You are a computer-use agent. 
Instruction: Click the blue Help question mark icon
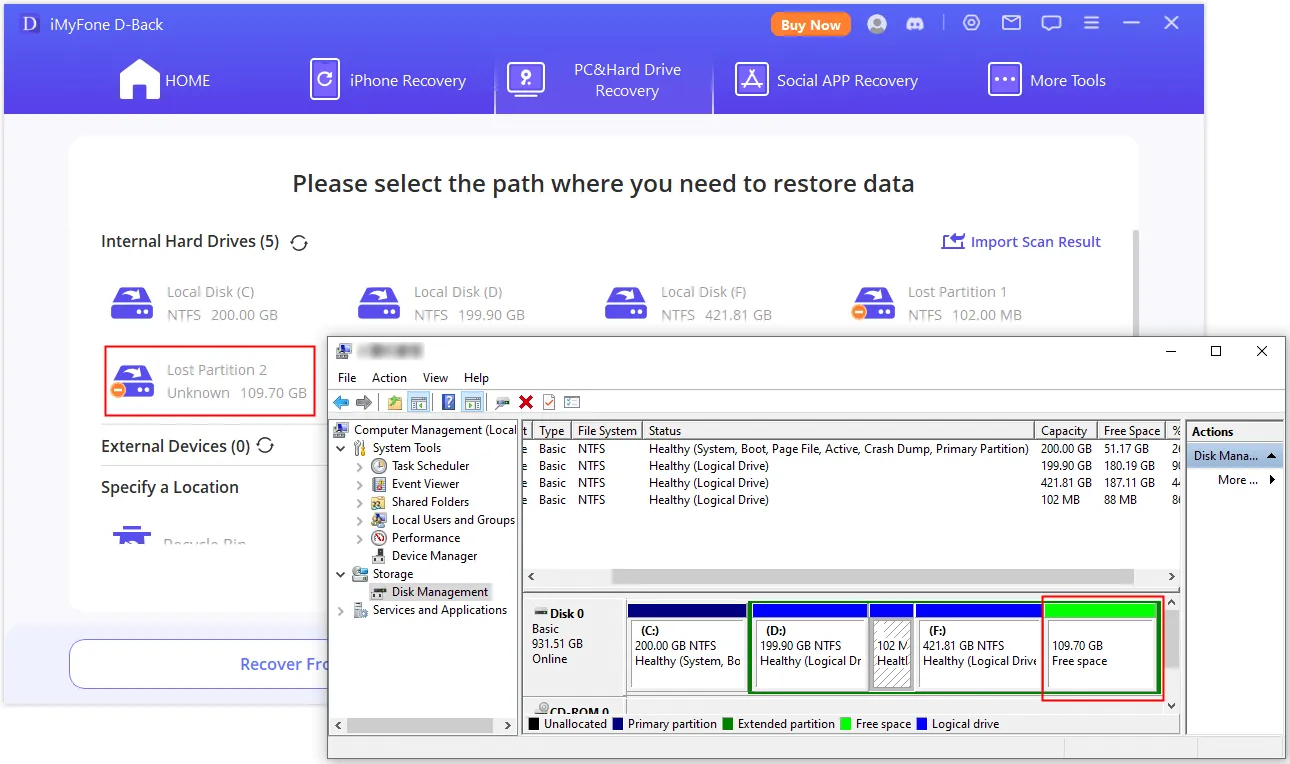[448, 402]
